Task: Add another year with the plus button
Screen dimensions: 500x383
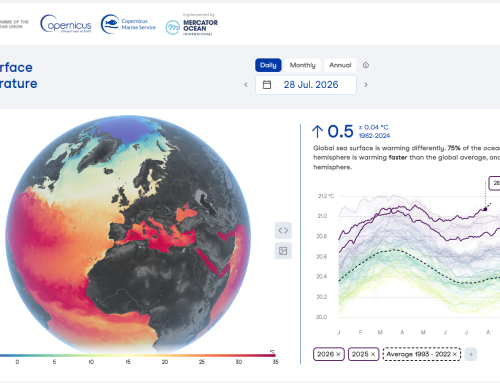Action: 471,354
